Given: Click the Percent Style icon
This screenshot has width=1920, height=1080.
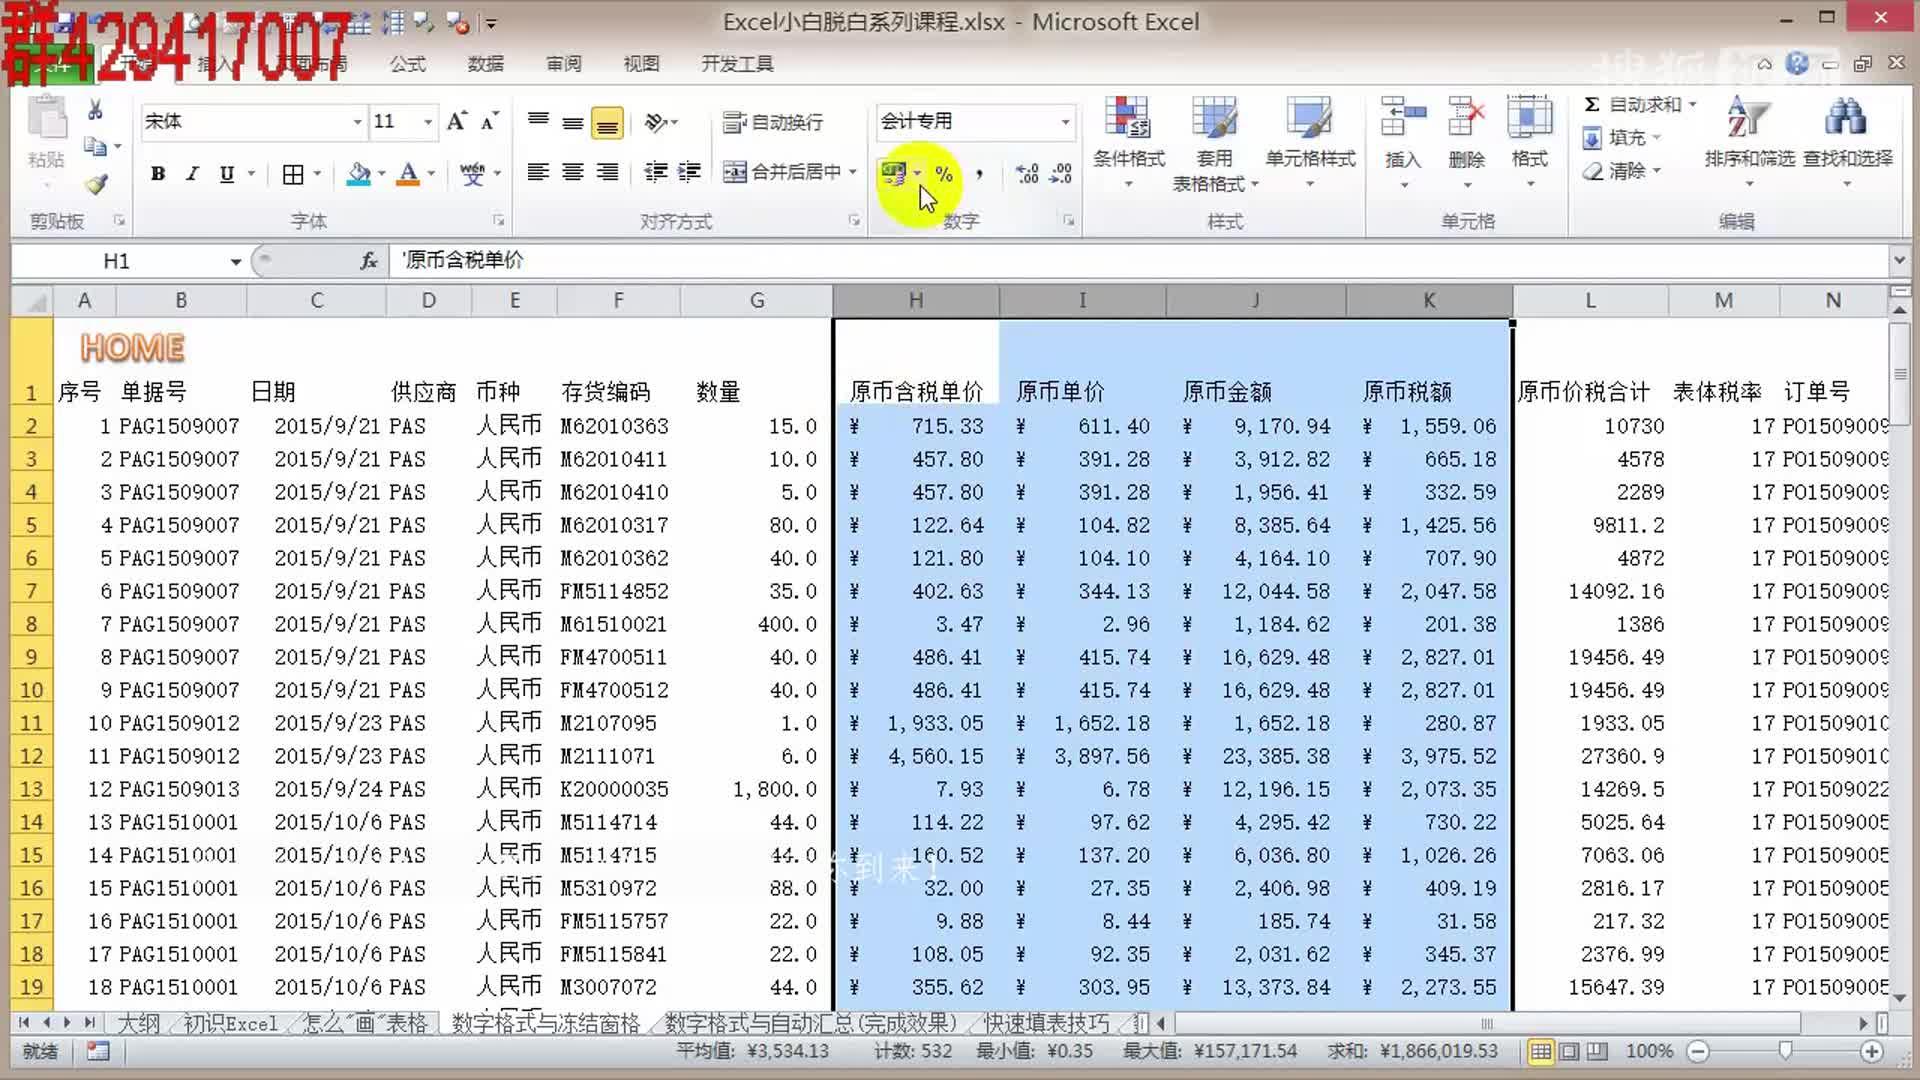Looking at the screenshot, I should [943, 174].
